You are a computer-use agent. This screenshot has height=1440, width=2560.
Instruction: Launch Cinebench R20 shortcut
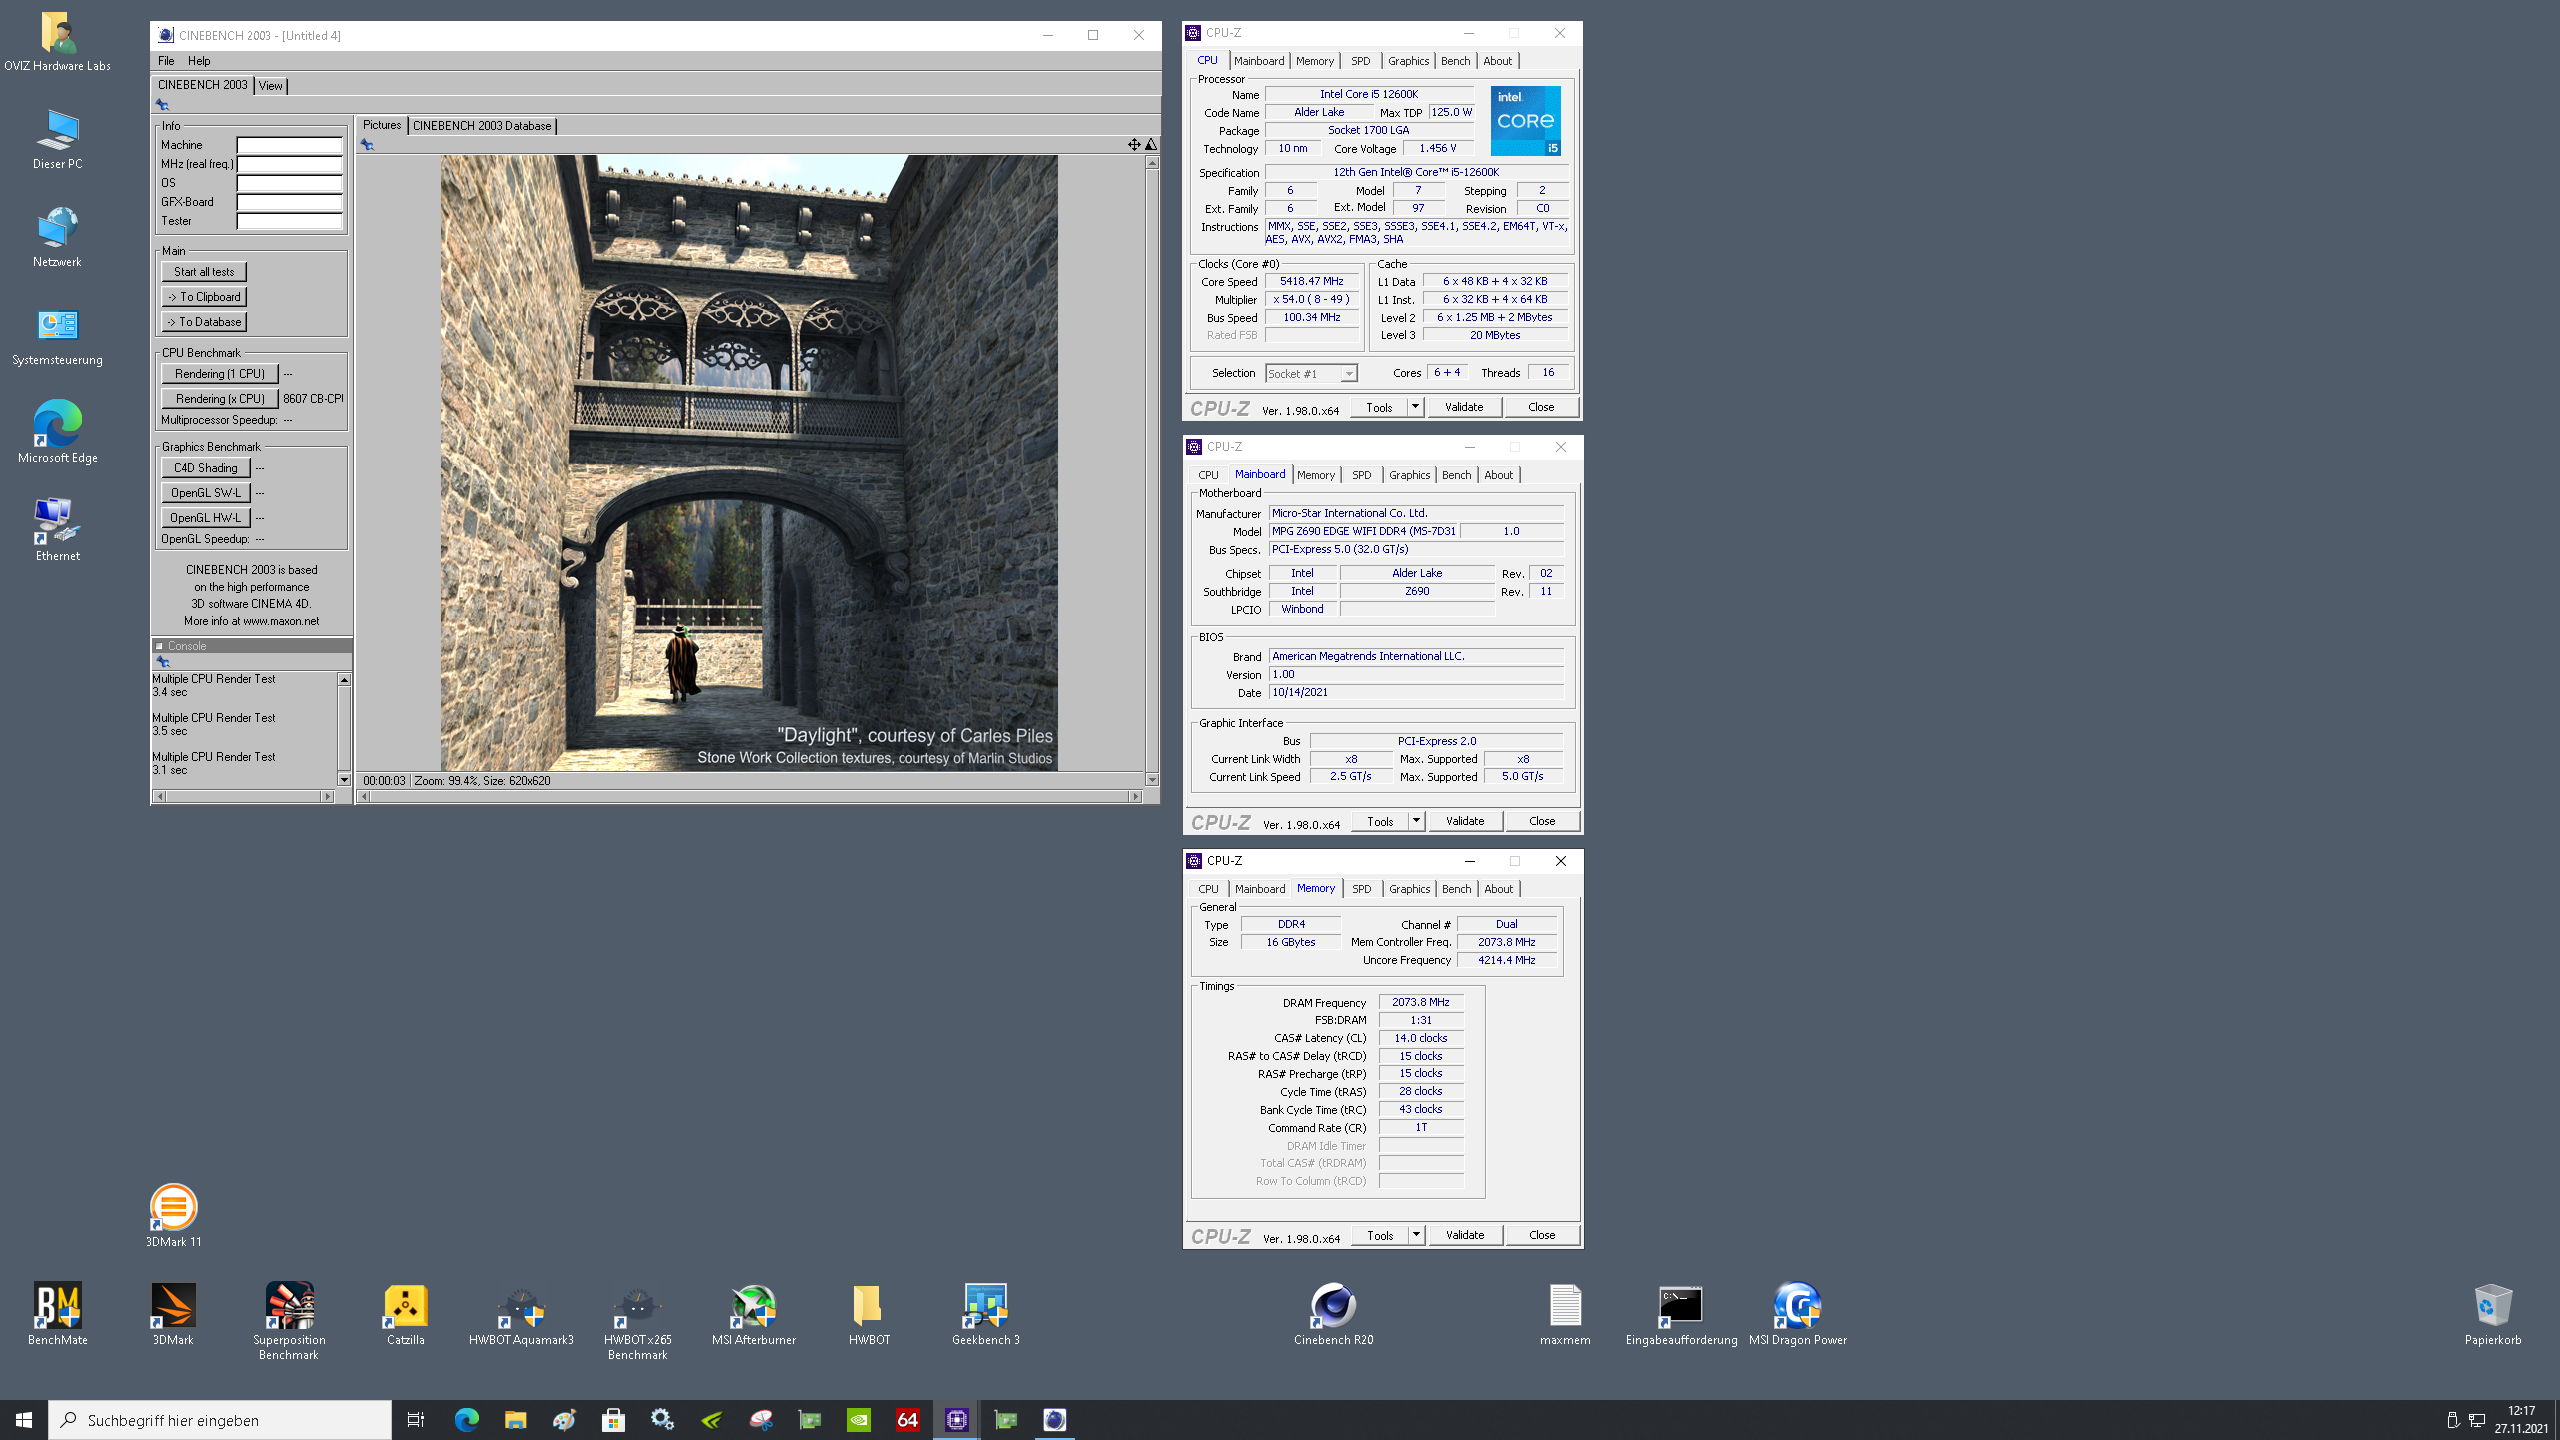(x=1333, y=1314)
